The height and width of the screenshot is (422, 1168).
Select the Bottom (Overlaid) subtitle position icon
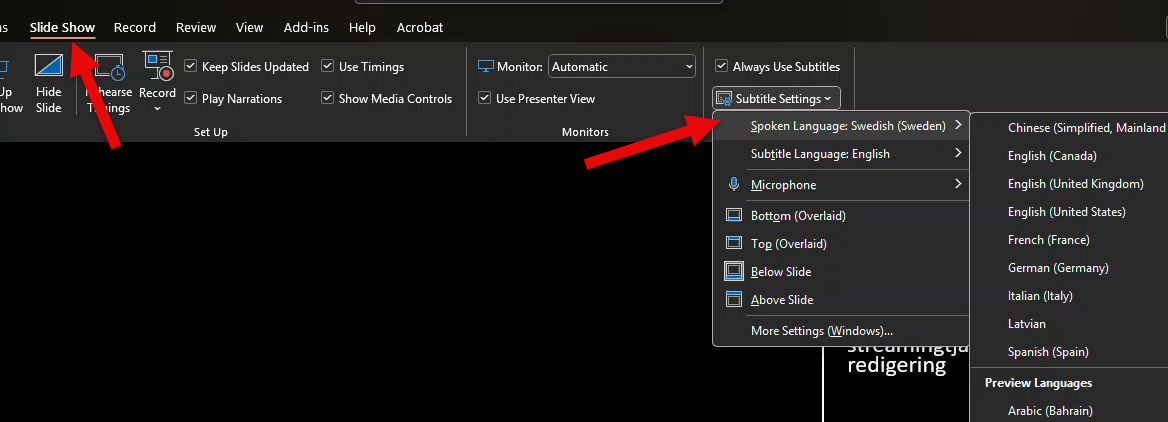[734, 216]
